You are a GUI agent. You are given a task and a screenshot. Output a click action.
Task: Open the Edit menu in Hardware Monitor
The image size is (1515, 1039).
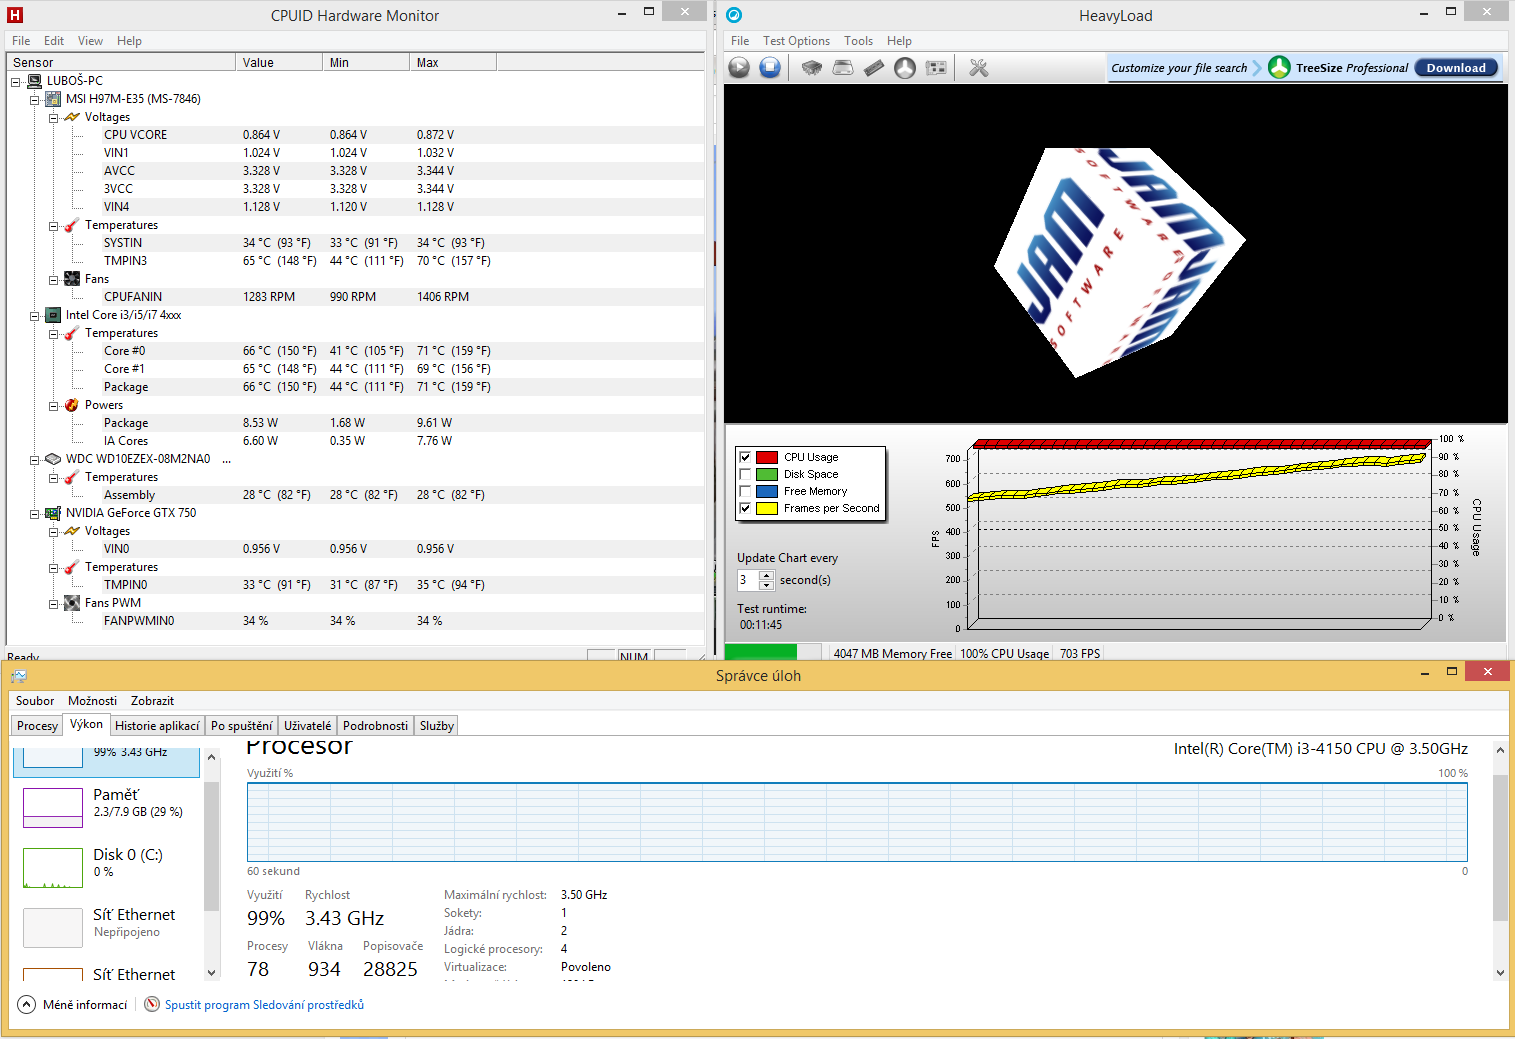tap(54, 41)
